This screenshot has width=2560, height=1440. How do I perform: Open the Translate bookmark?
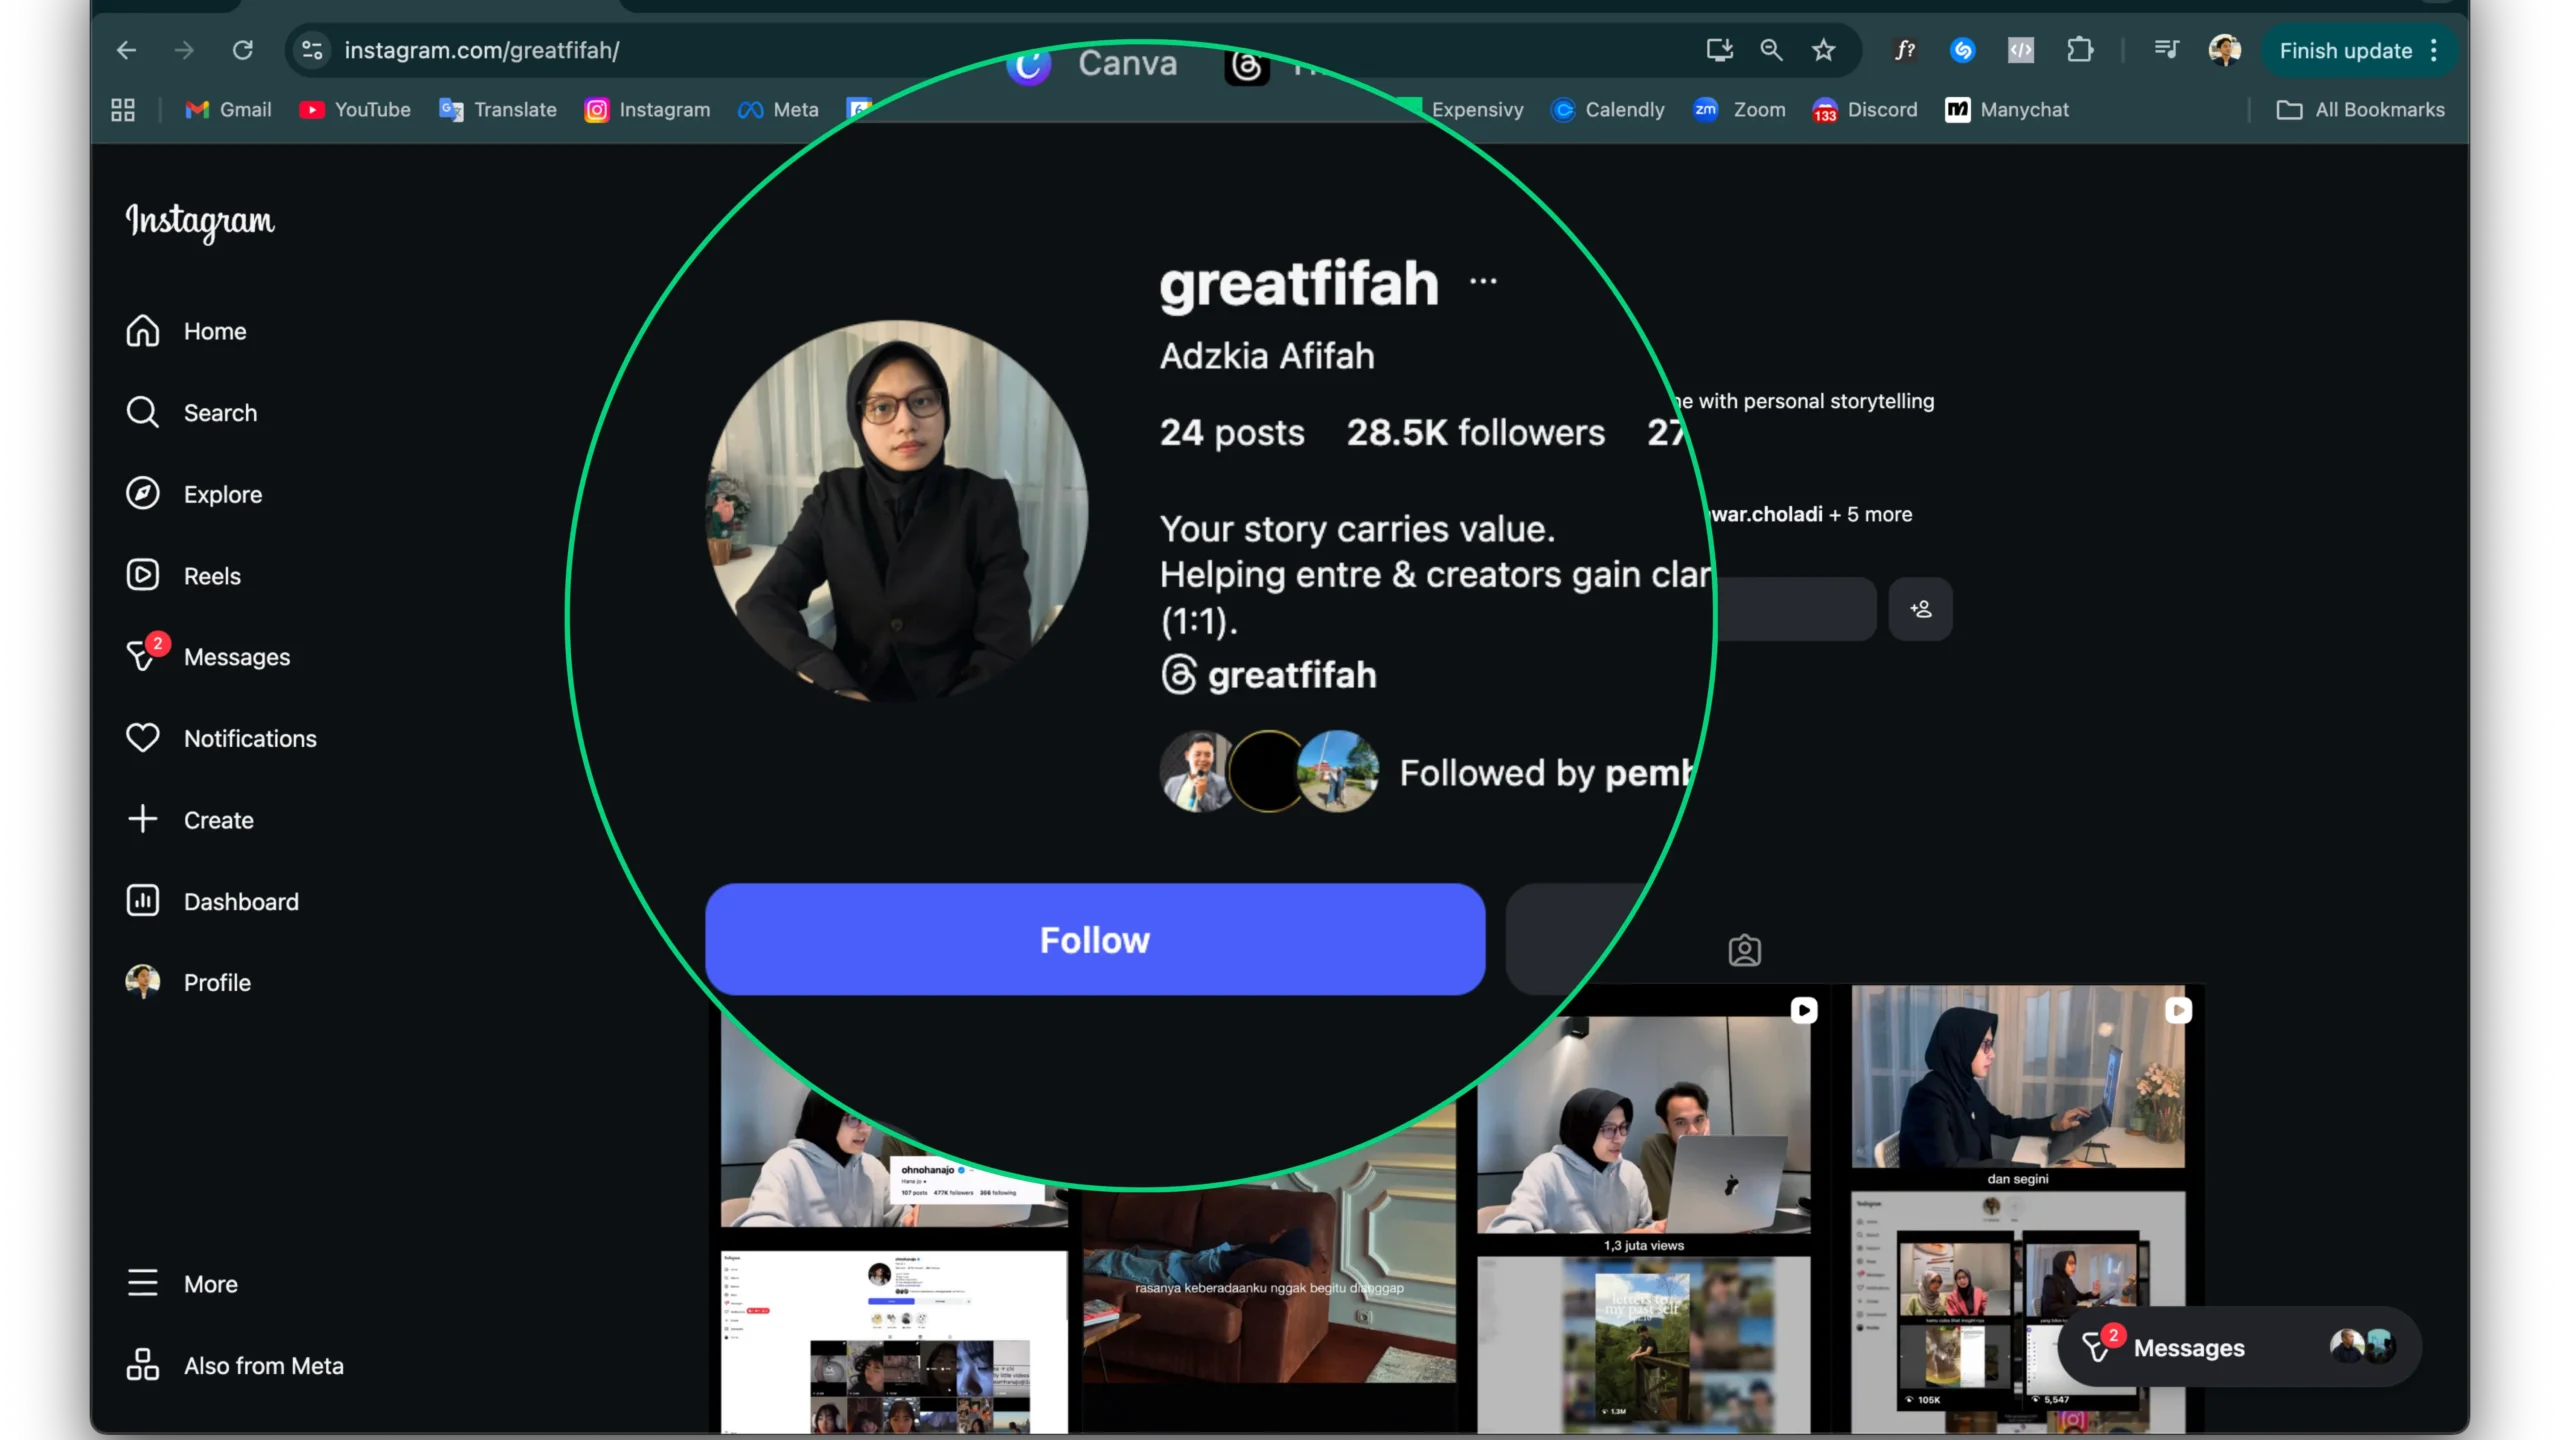[498, 110]
